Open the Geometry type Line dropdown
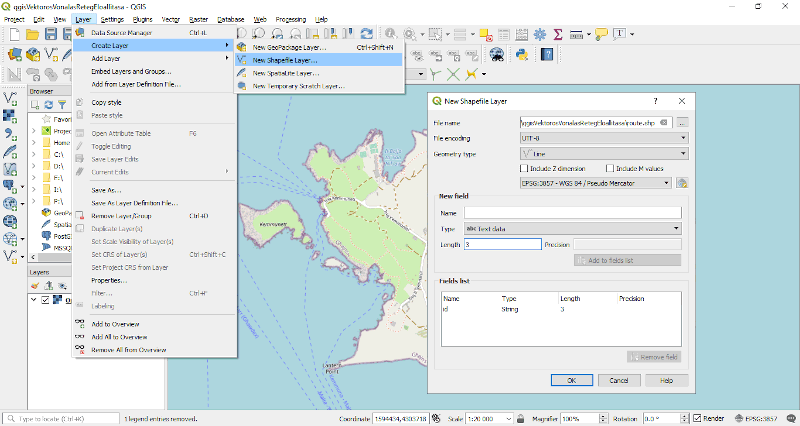 coord(604,154)
